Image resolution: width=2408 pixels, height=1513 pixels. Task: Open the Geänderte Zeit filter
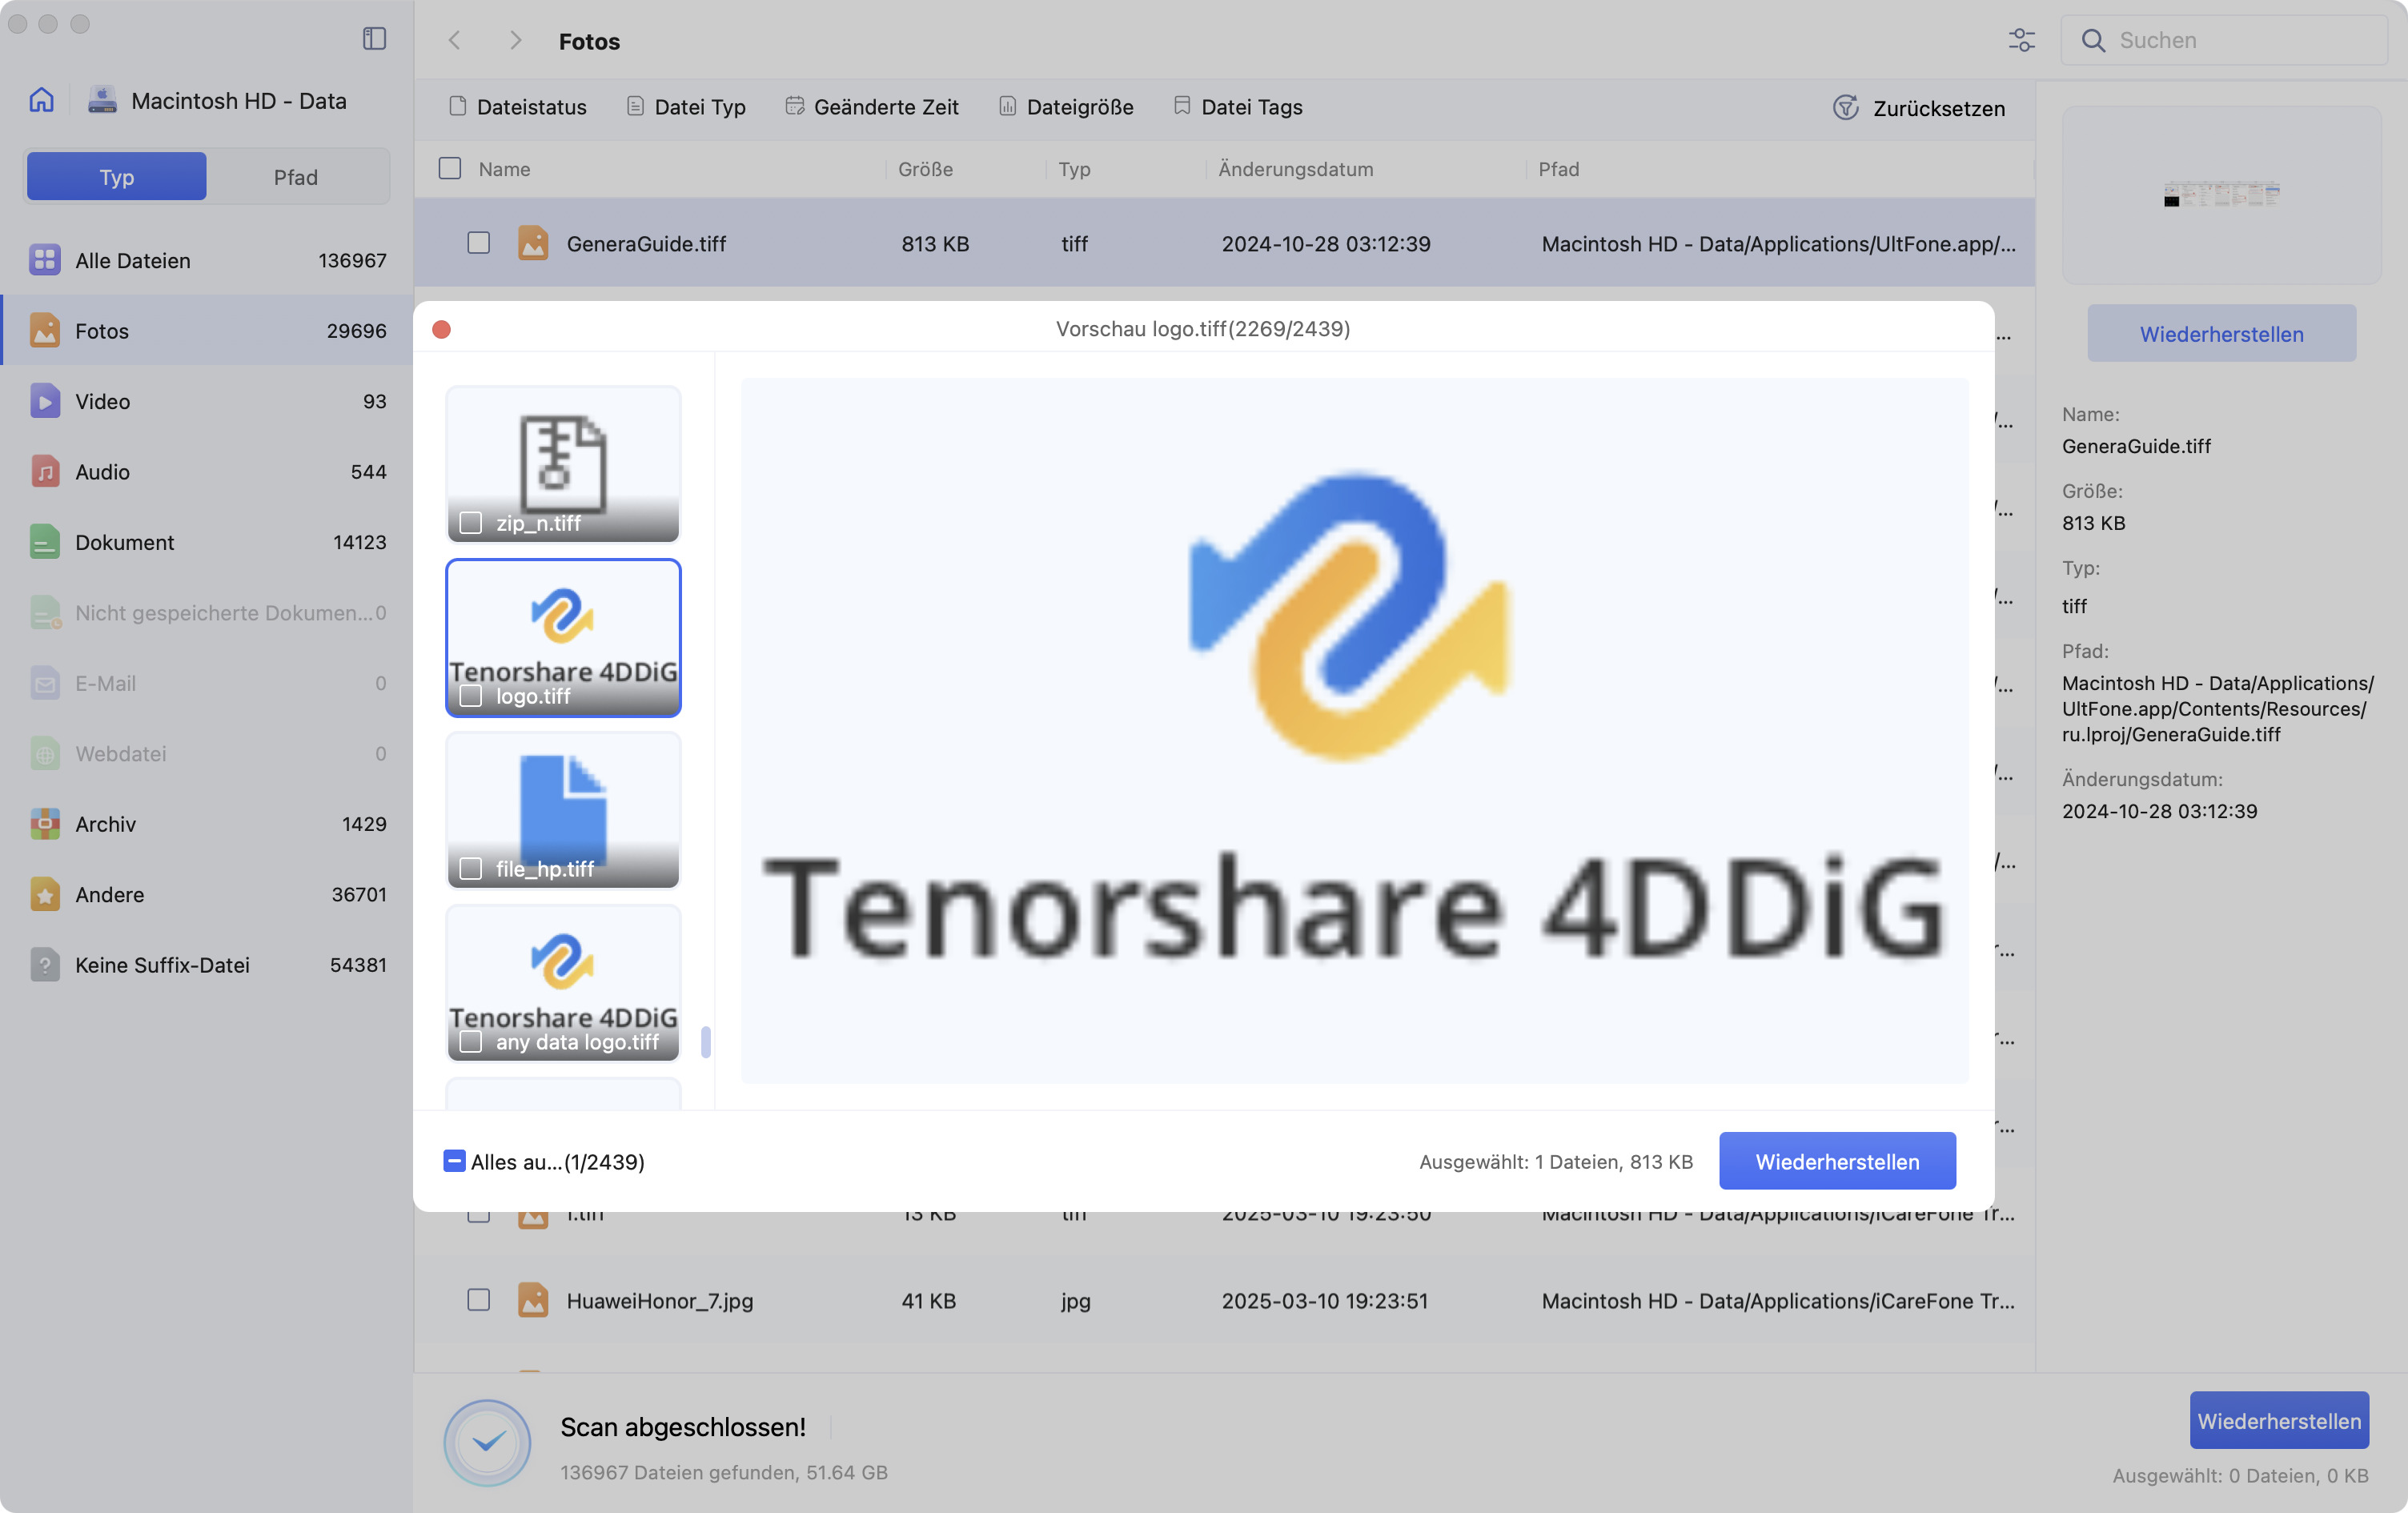886,106
